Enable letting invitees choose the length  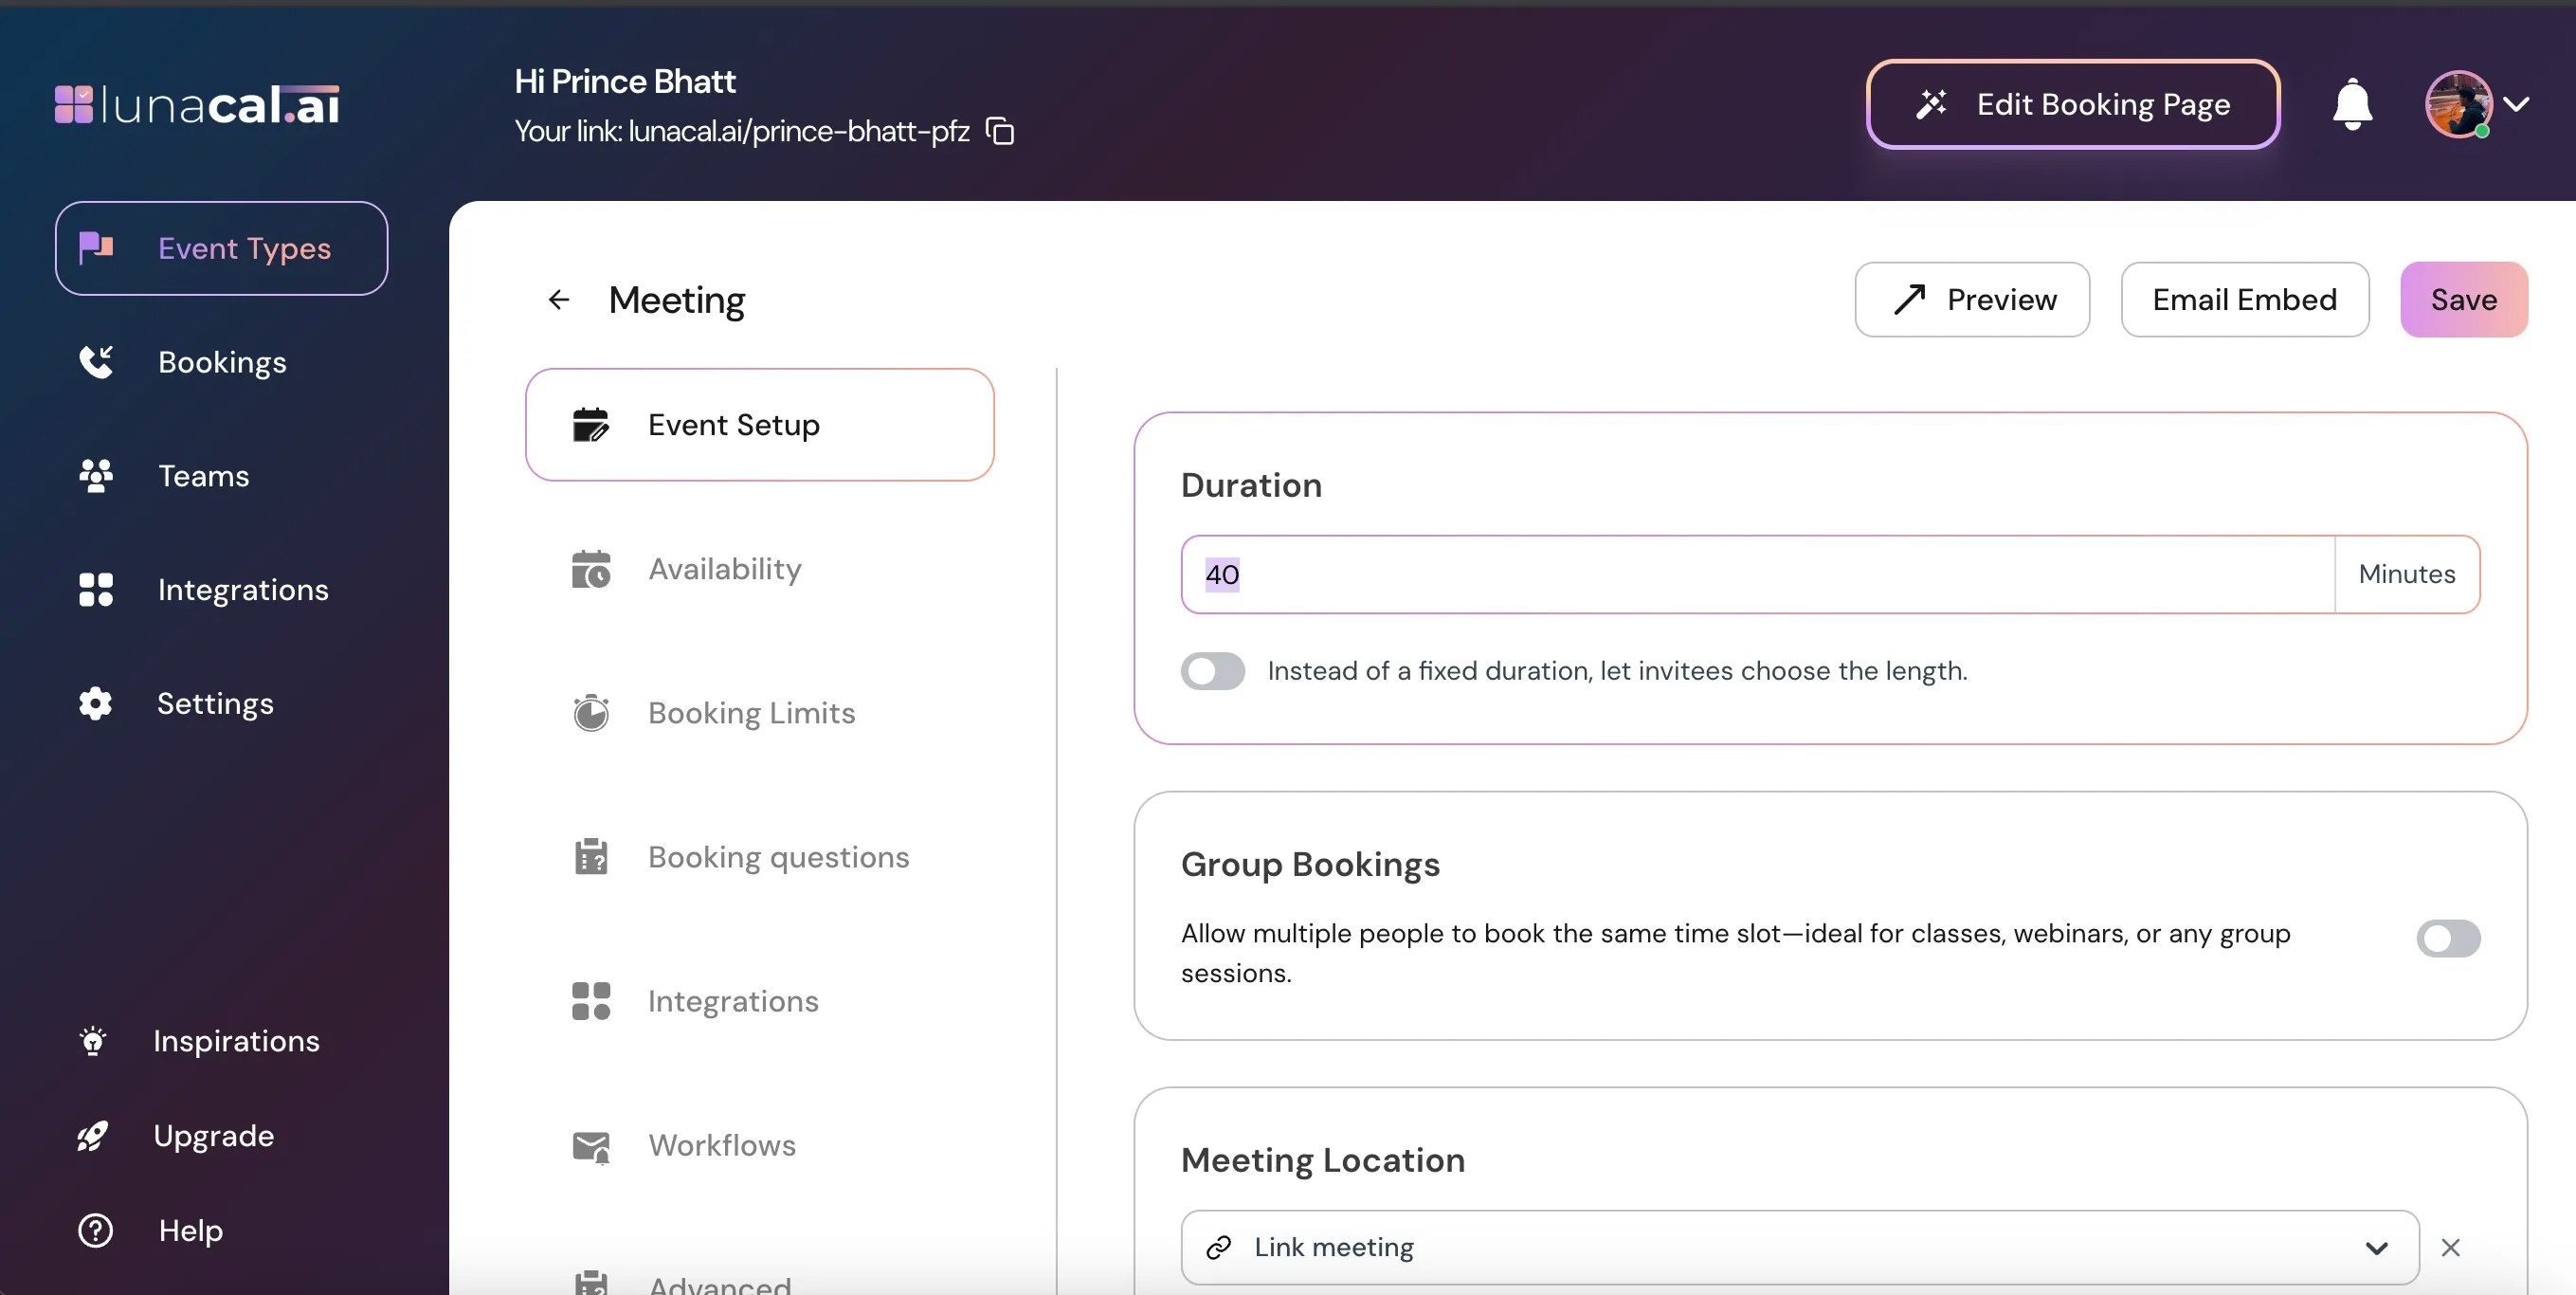[1212, 671]
